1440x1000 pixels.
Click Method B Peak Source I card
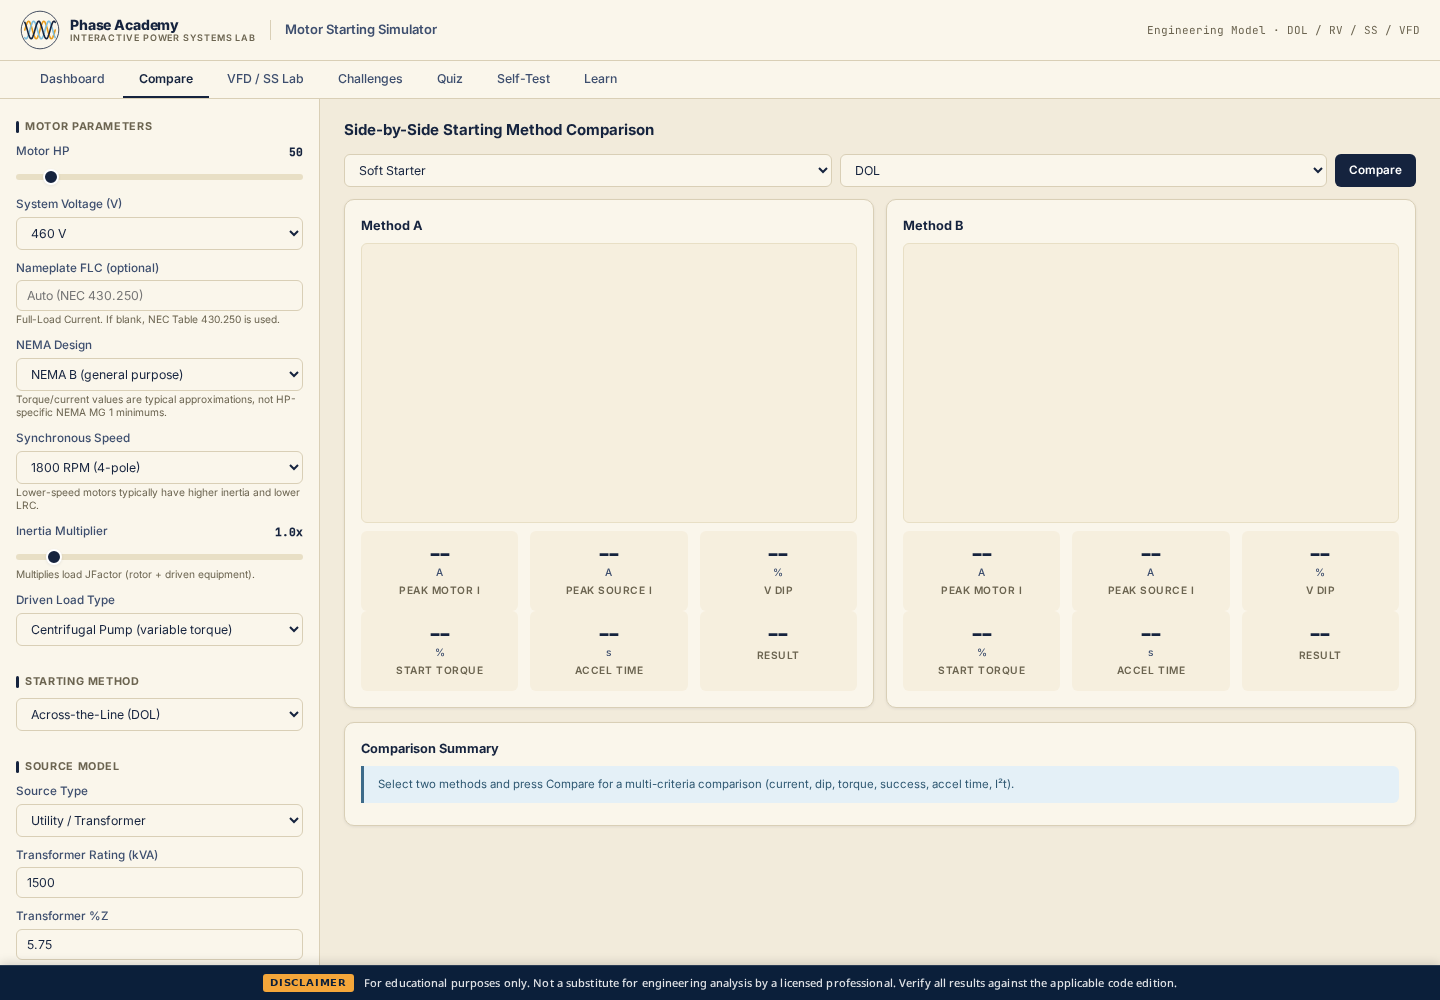pyautogui.click(x=1151, y=571)
